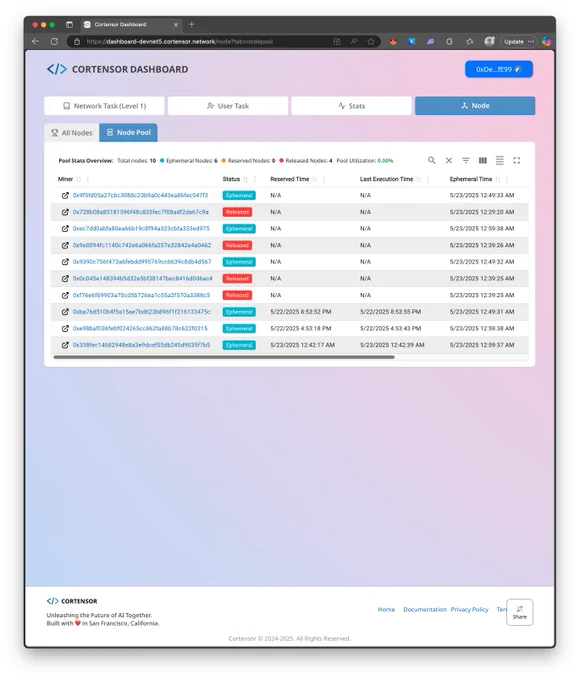Image resolution: width=580 pixels, height=680 pixels.
Task: Open the table search tool
Action: (431, 160)
